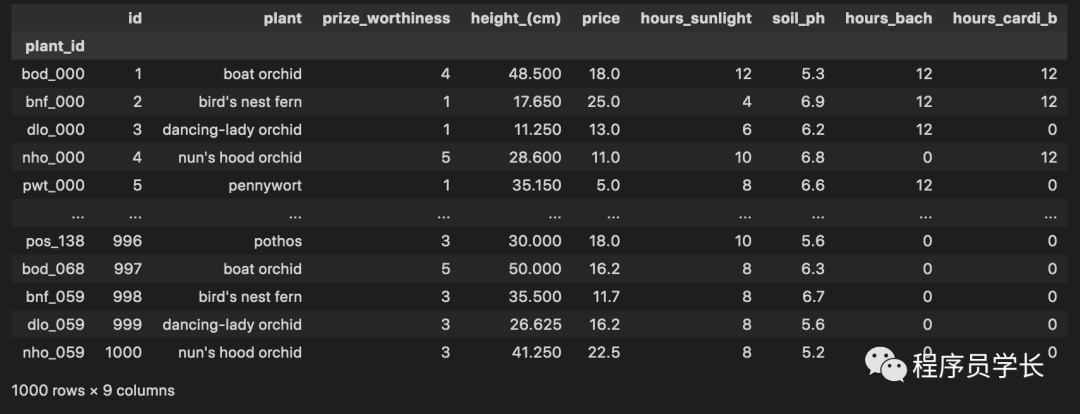Click row index nho_000

[53, 158]
